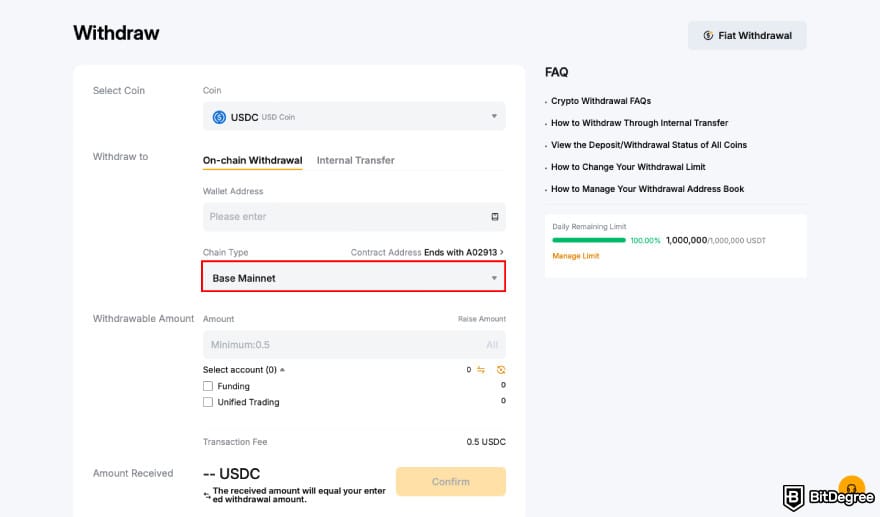Click the 100.00% limit percentage text
Image resolution: width=880 pixels, height=517 pixels.
point(645,240)
